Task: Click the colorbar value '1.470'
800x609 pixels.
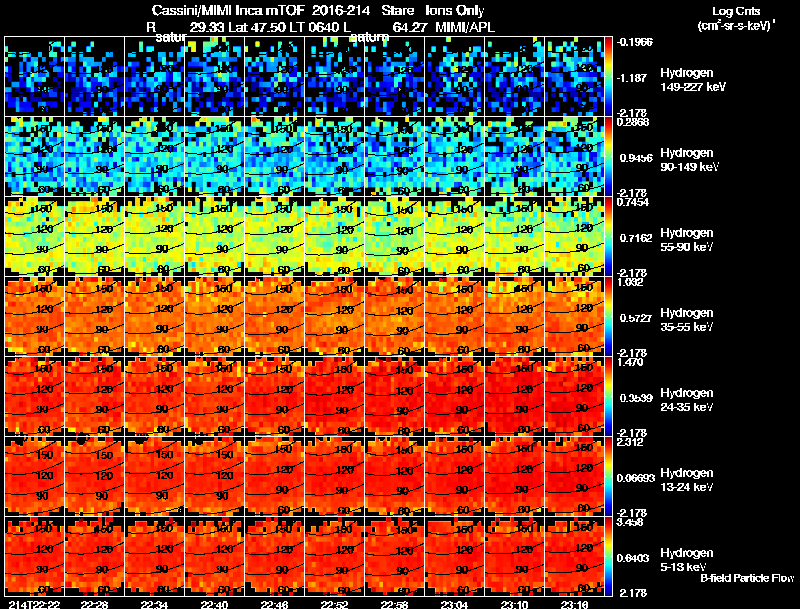Action: click(x=630, y=362)
